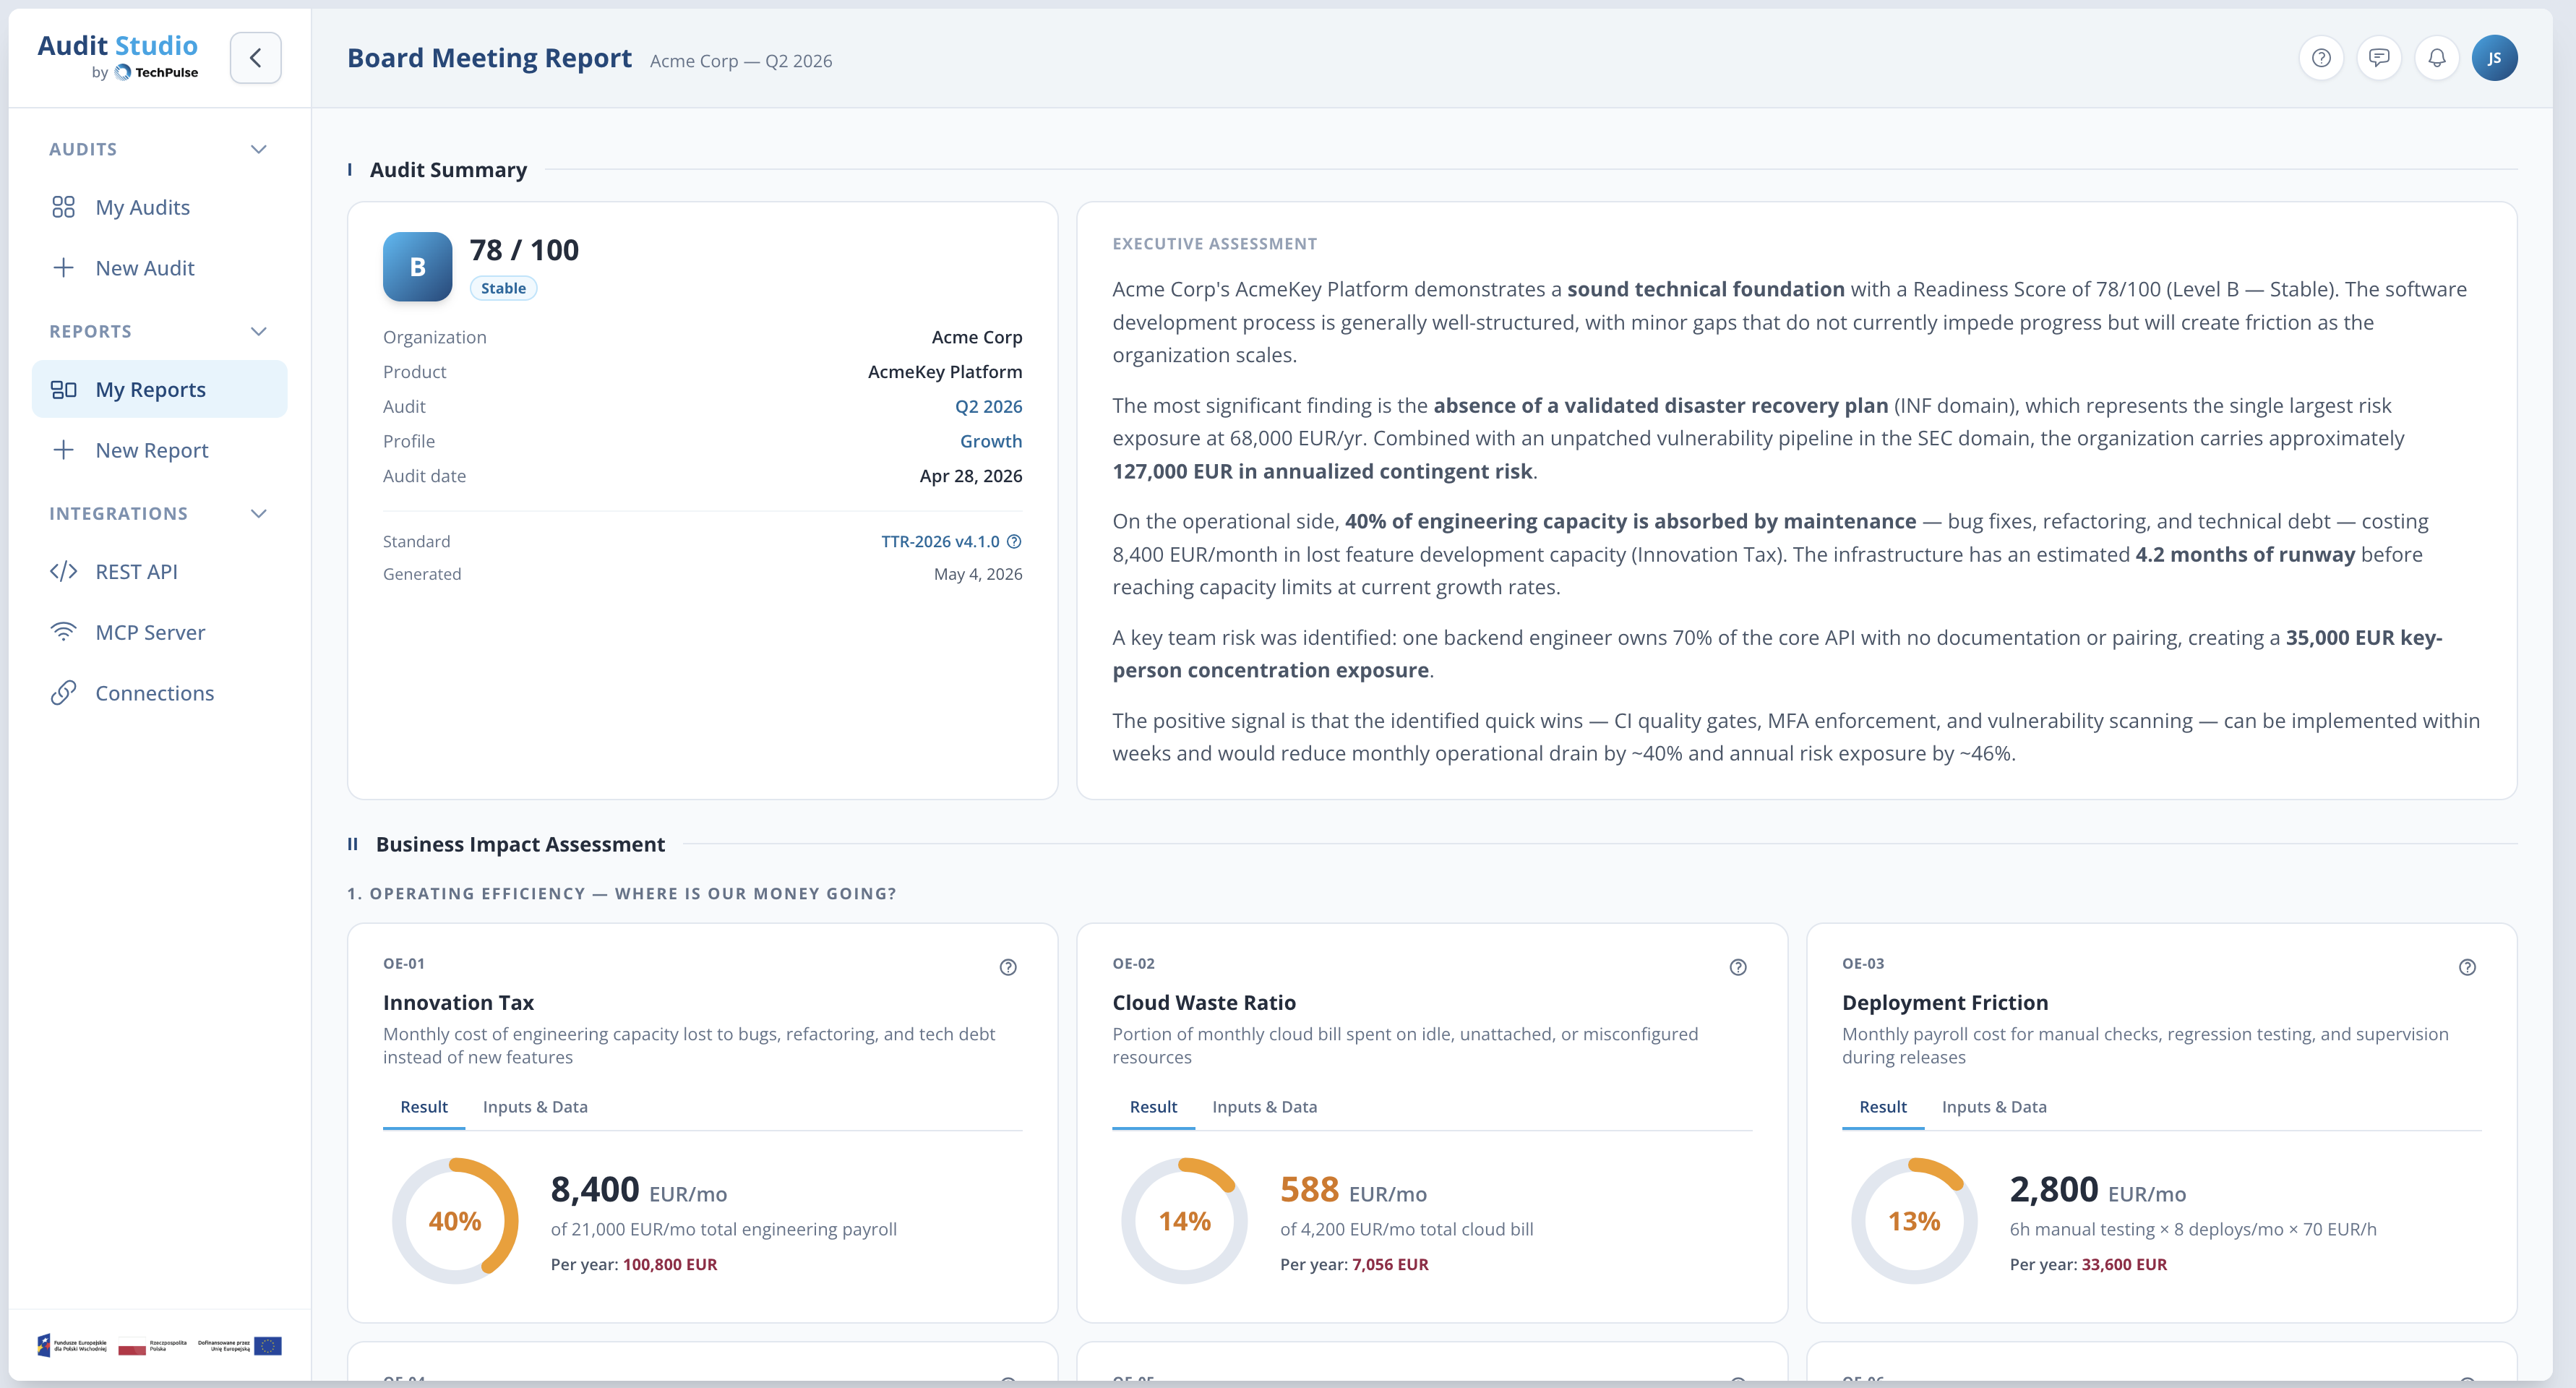2576x1388 pixels.
Task: Click the 13% Deployment Friction donut
Action: click(x=1914, y=1221)
